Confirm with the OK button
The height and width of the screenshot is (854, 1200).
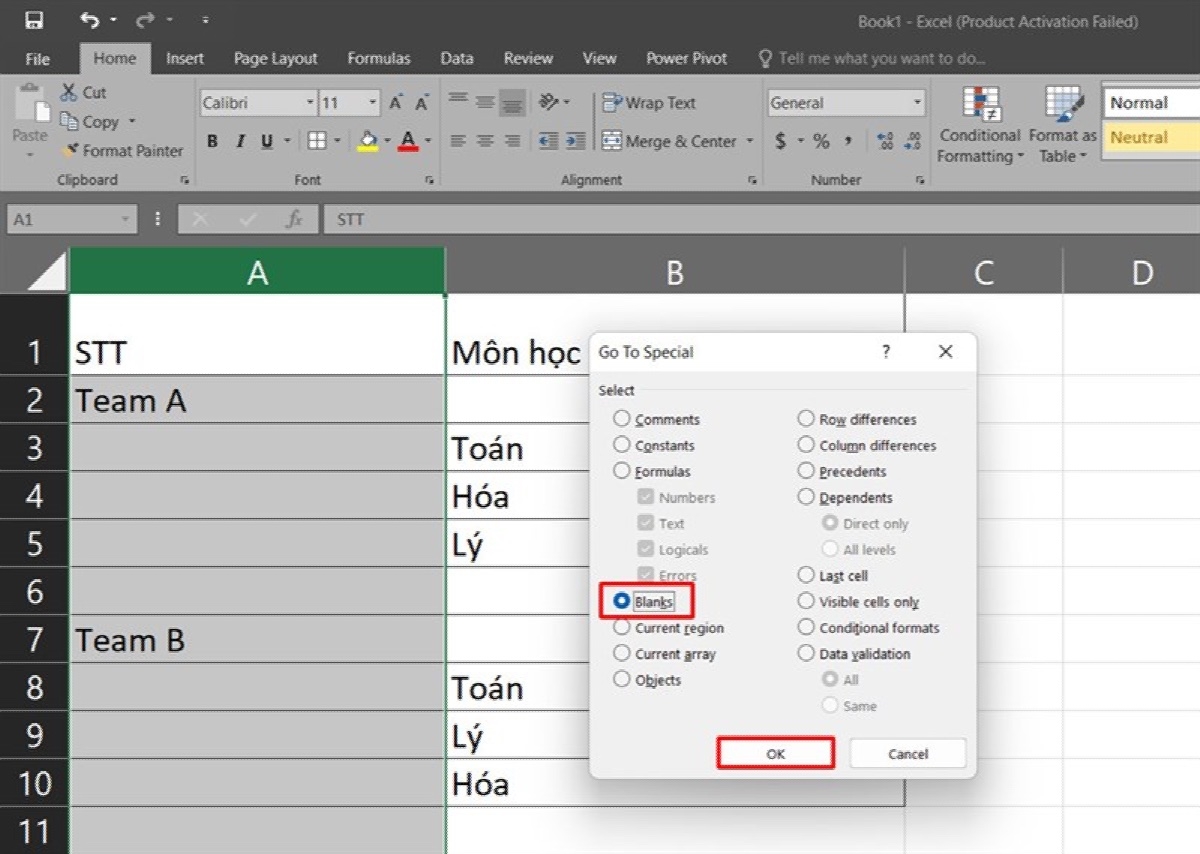[775, 753]
